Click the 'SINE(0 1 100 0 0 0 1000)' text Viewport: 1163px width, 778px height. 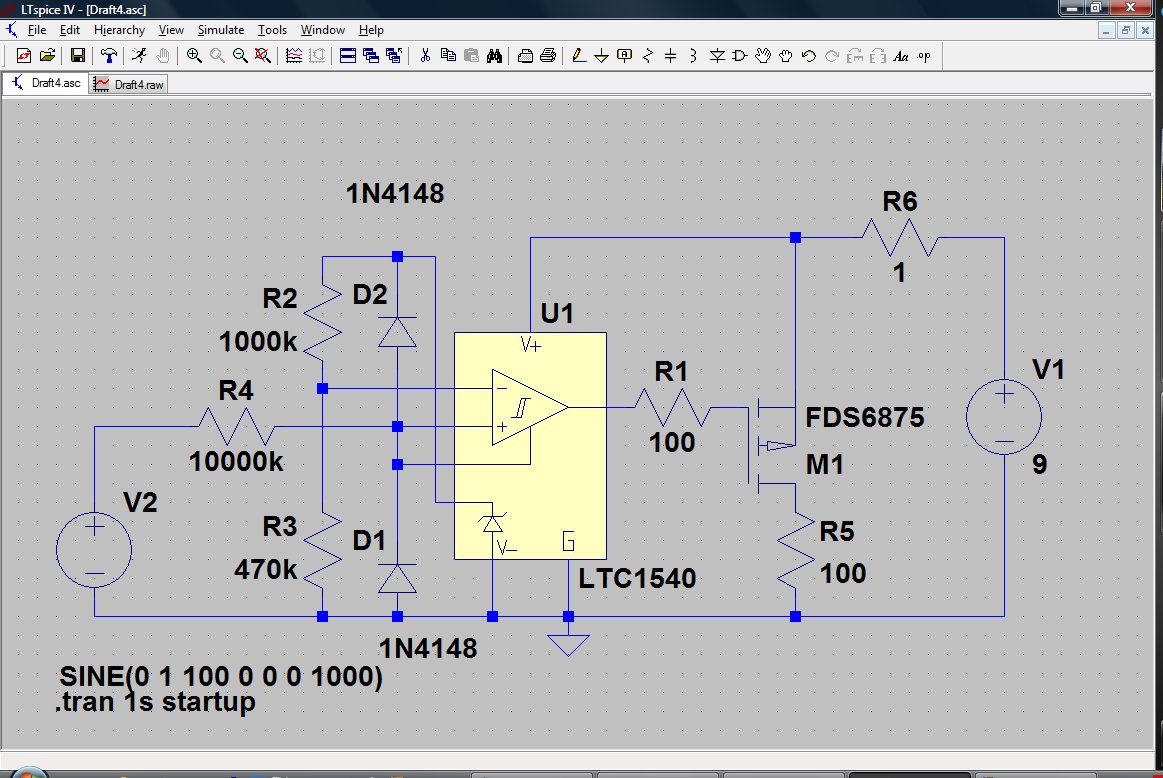[x=221, y=676]
